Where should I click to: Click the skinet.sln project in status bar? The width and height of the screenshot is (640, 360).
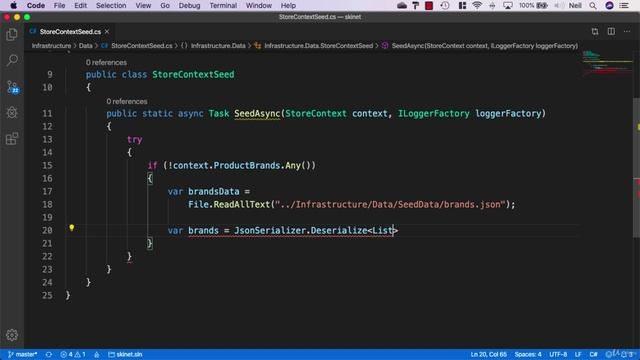tap(125, 354)
